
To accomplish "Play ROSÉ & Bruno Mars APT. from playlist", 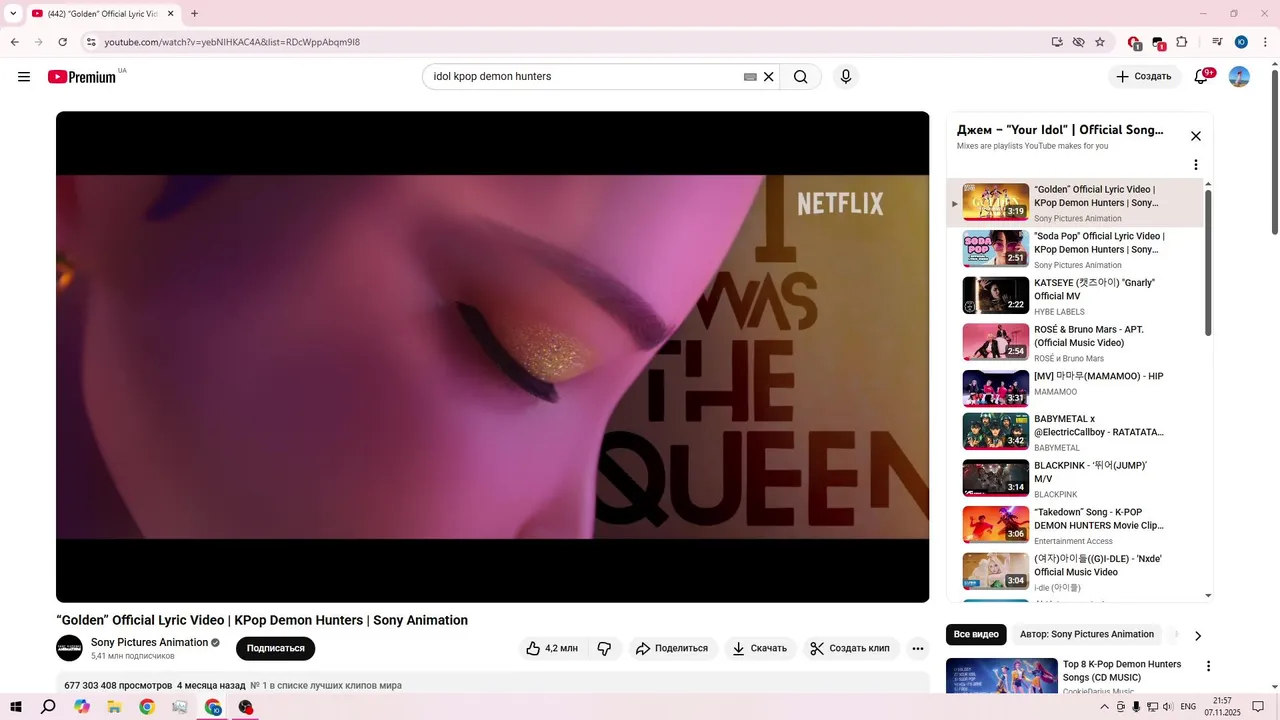I will (1075, 343).
